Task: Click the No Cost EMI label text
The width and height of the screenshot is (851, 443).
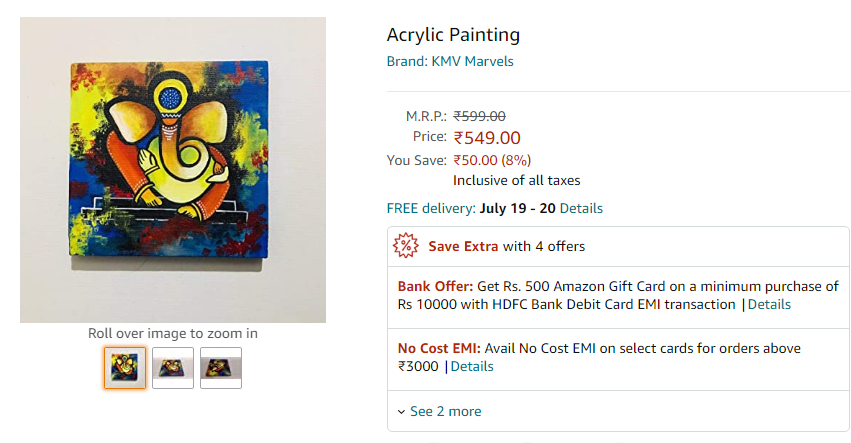Action: [x=439, y=349]
